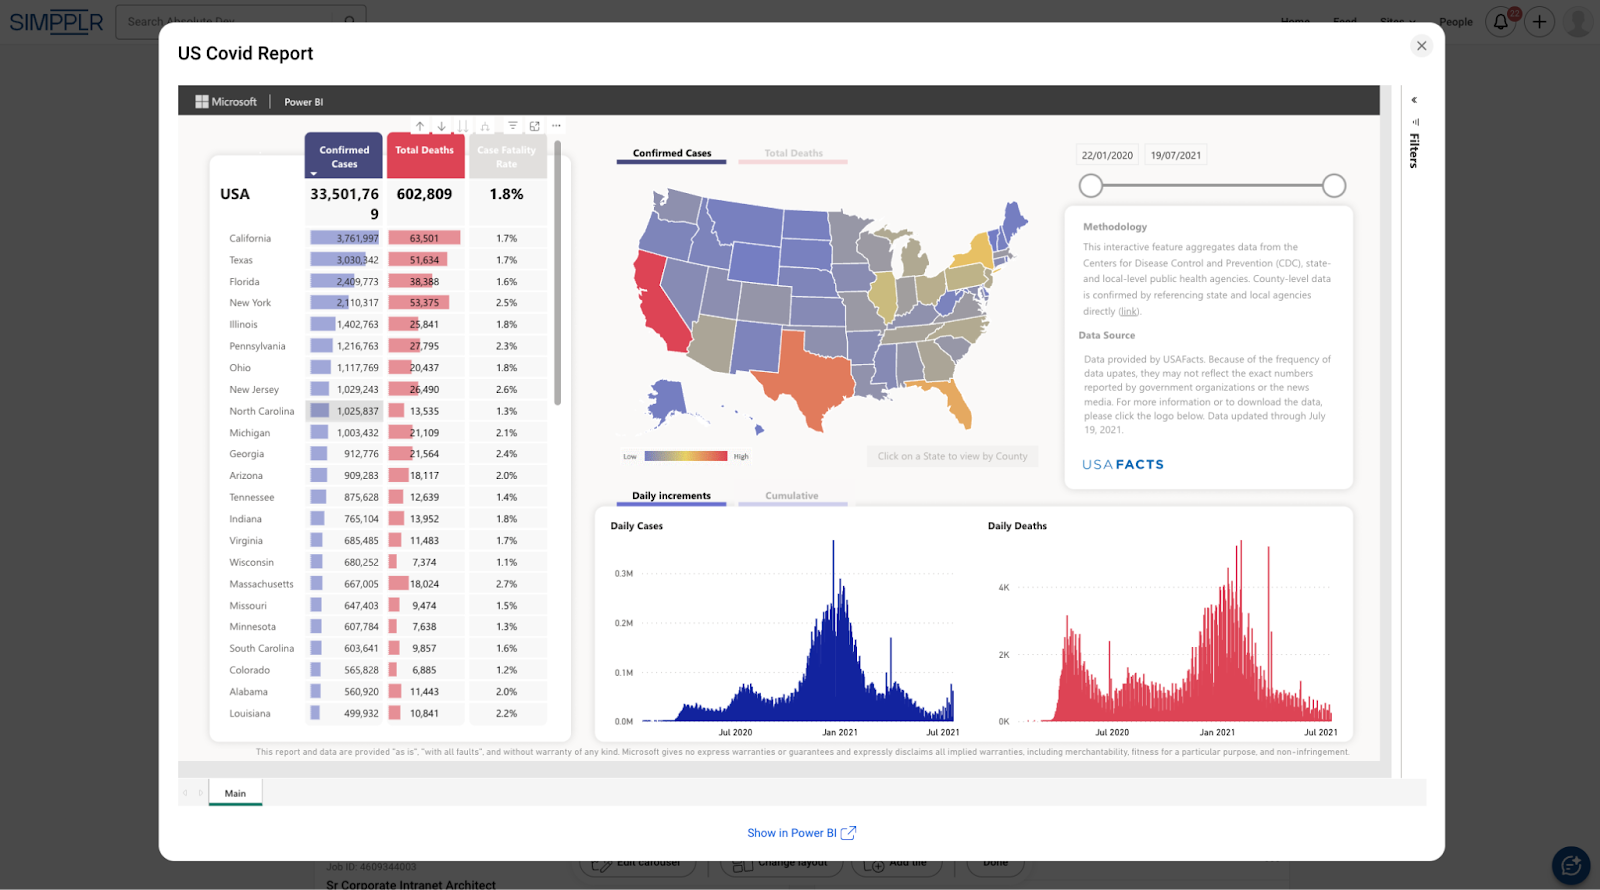Switch charts to Cumulative view
This screenshot has height=890, width=1600.
click(792, 496)
